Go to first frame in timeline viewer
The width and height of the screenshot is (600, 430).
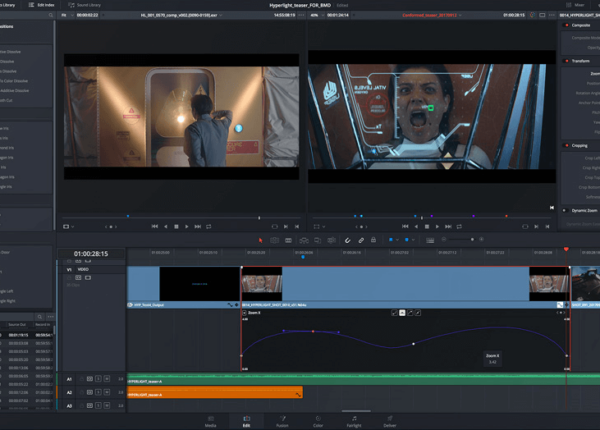coord(405,226)
